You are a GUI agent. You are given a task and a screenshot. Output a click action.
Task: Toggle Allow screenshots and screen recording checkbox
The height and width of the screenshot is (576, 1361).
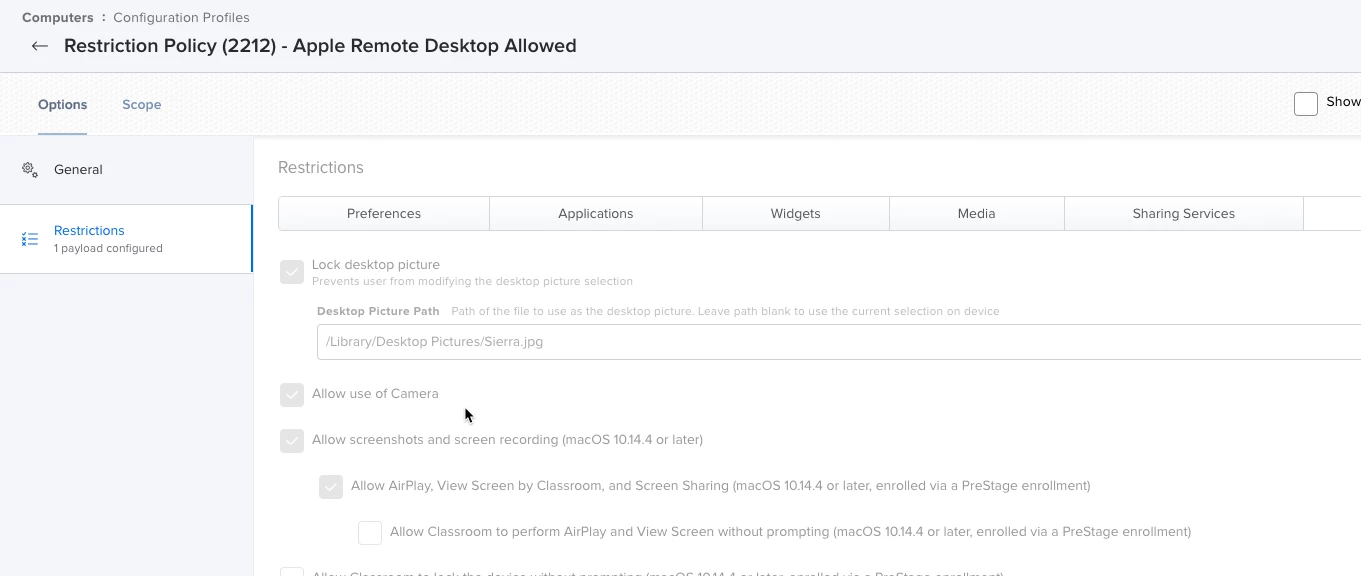click(x=292, y=440)
